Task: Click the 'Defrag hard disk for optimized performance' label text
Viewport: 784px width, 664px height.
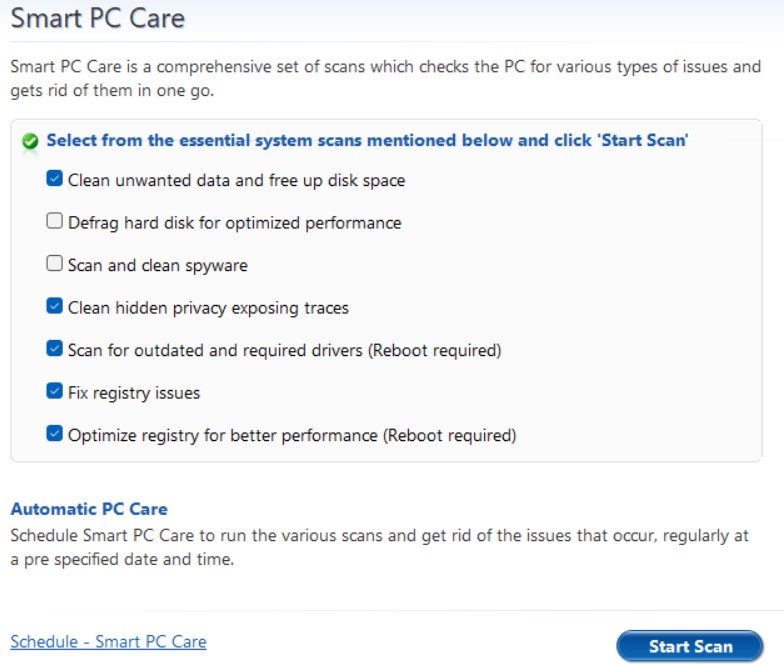Action: coord(234,223)
